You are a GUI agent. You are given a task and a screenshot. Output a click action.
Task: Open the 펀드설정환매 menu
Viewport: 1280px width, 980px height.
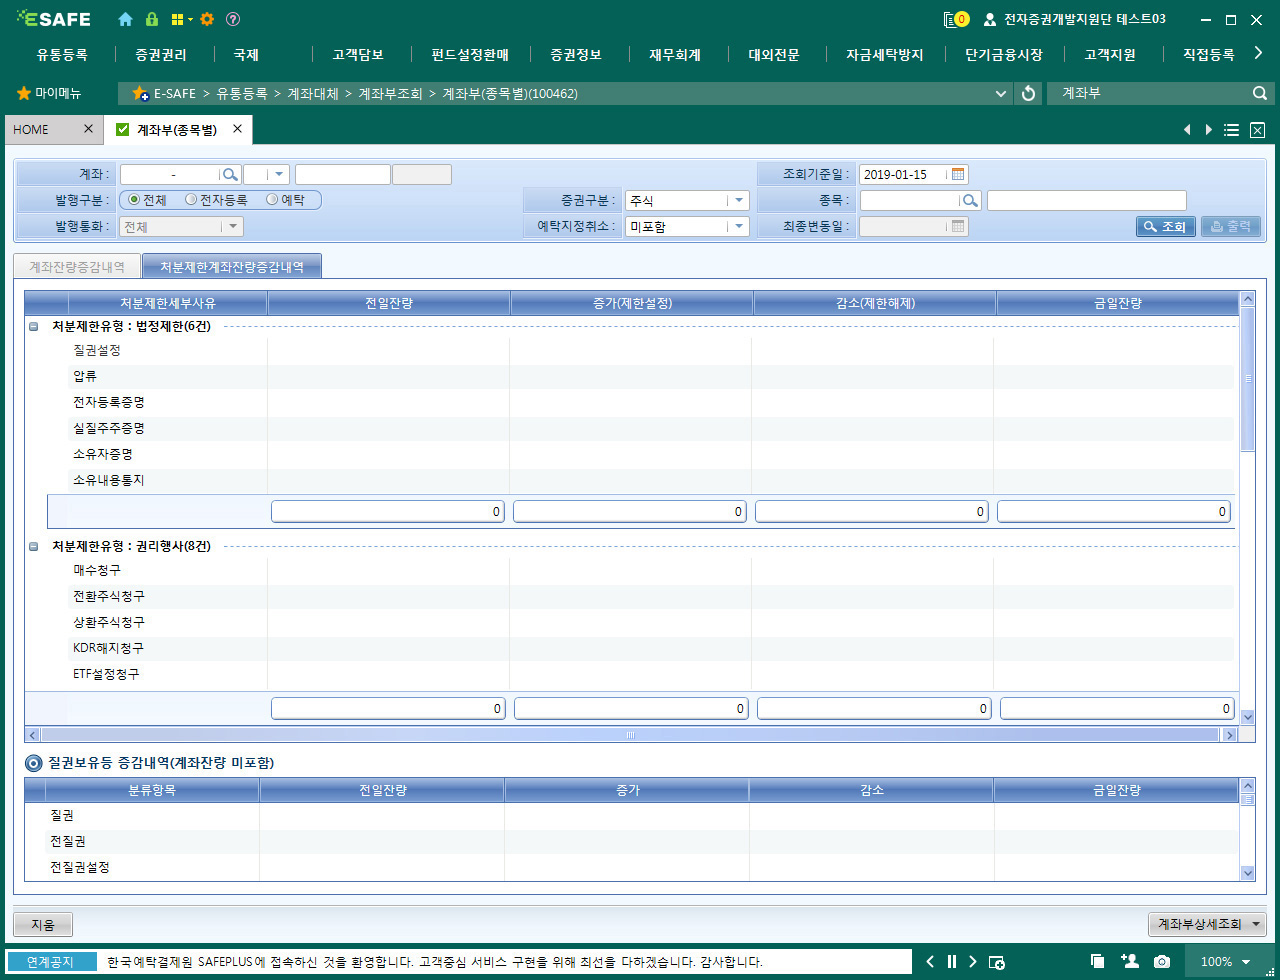pyautogui.click(x=470, y=55)
